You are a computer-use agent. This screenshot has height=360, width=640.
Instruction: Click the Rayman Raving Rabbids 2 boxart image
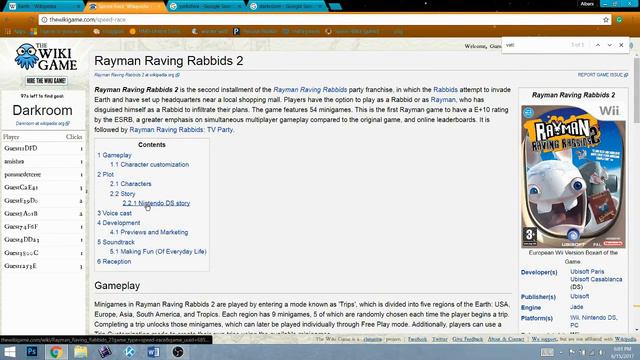point(573,176)
